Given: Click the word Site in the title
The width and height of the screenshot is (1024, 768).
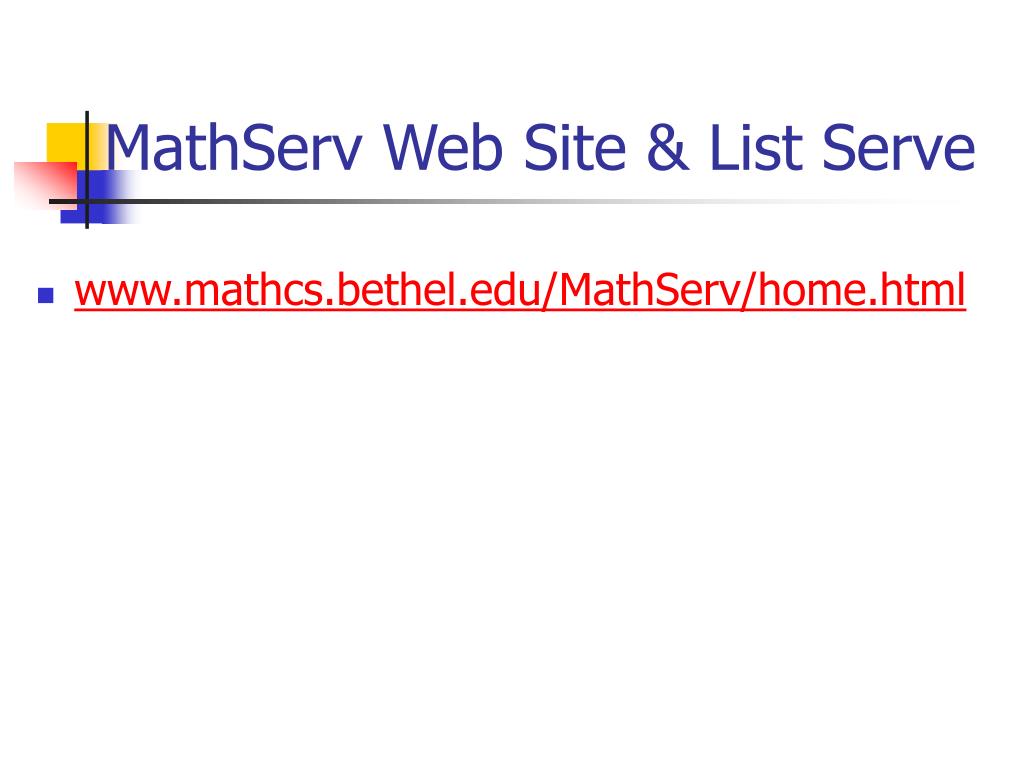Looking at the screenshot, I should [x=575, y=148].
